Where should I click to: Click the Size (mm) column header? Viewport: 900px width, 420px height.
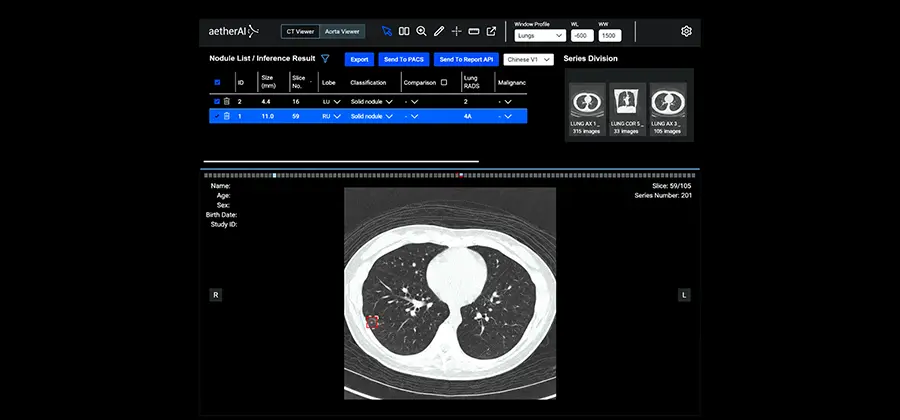click(x=268, y=82)
